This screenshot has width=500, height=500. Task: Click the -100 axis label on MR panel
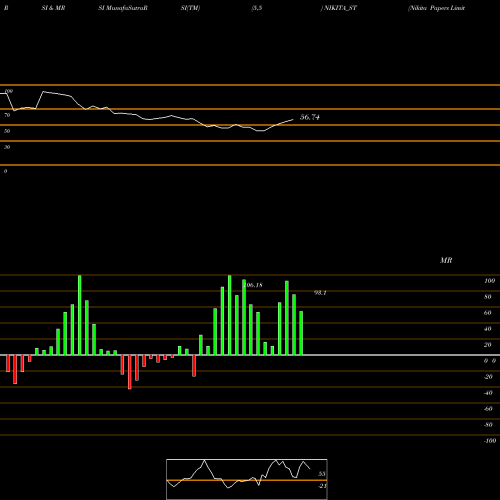click(490, 441)
